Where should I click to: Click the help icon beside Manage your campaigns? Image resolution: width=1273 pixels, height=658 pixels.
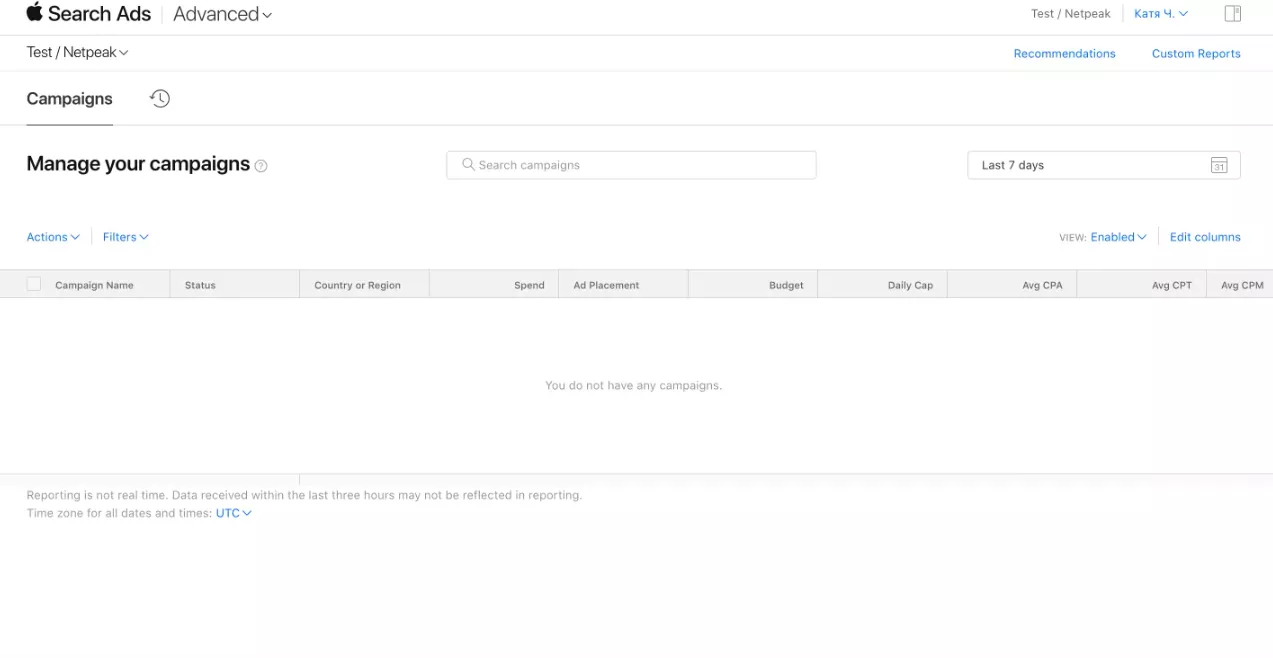pos(261,166)
